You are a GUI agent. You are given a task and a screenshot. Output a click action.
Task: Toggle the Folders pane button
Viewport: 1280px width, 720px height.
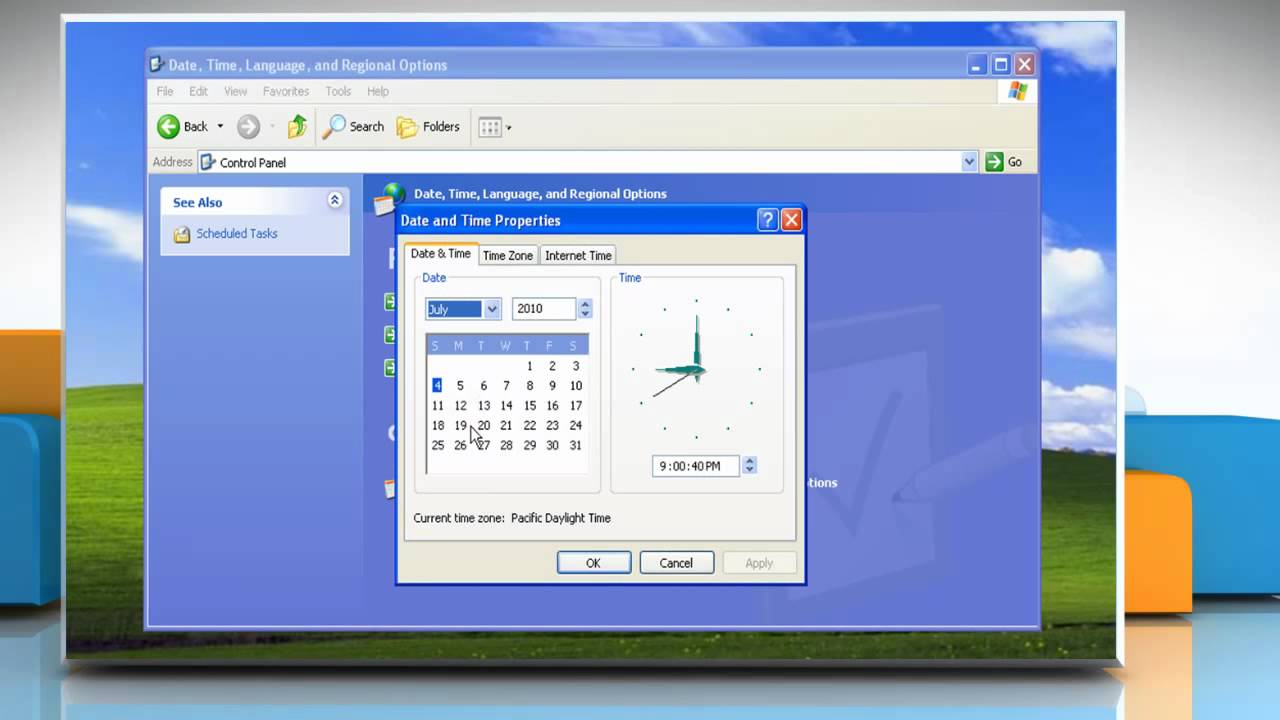pyautogui.click(x=428, y=126)
